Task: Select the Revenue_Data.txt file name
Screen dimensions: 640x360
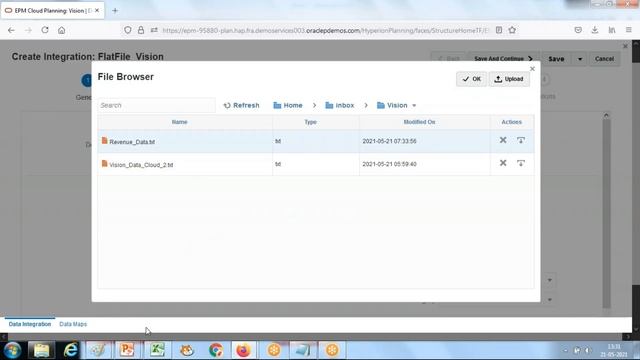Action: coord(132,142)
